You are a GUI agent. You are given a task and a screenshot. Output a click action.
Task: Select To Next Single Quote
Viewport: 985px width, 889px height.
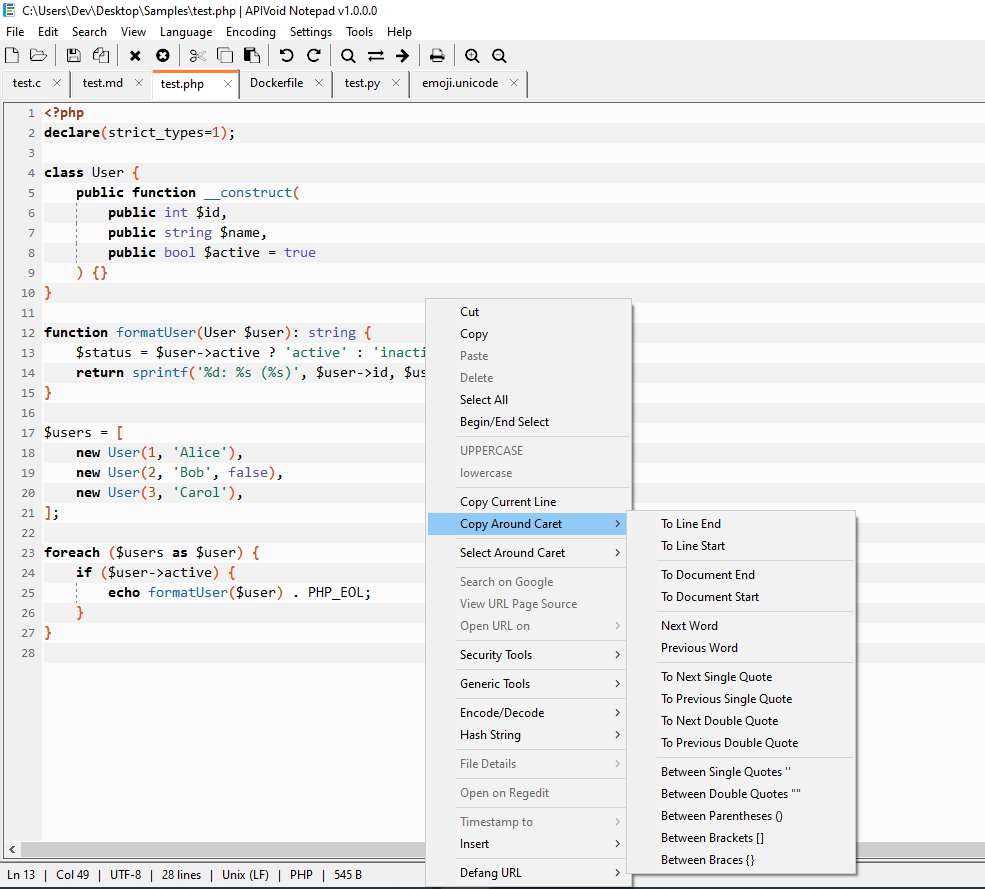tap(741, 677)
